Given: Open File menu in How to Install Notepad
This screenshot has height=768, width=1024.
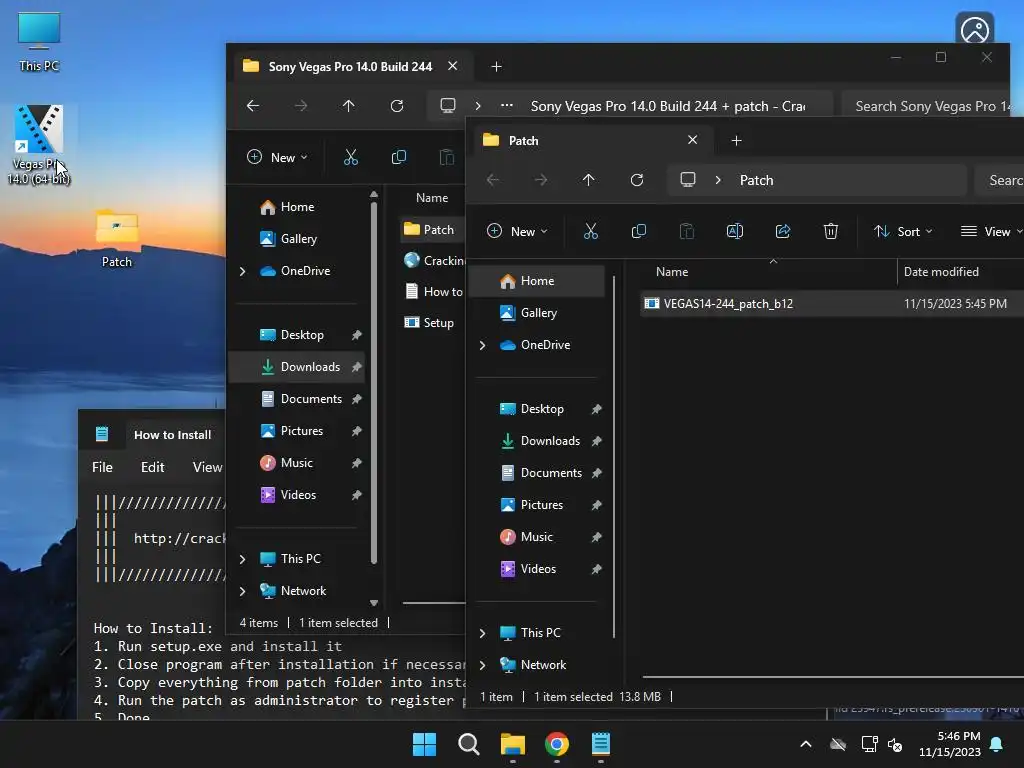Looking at the screenshot, I should pyautogui.click(x=102, y=467).
